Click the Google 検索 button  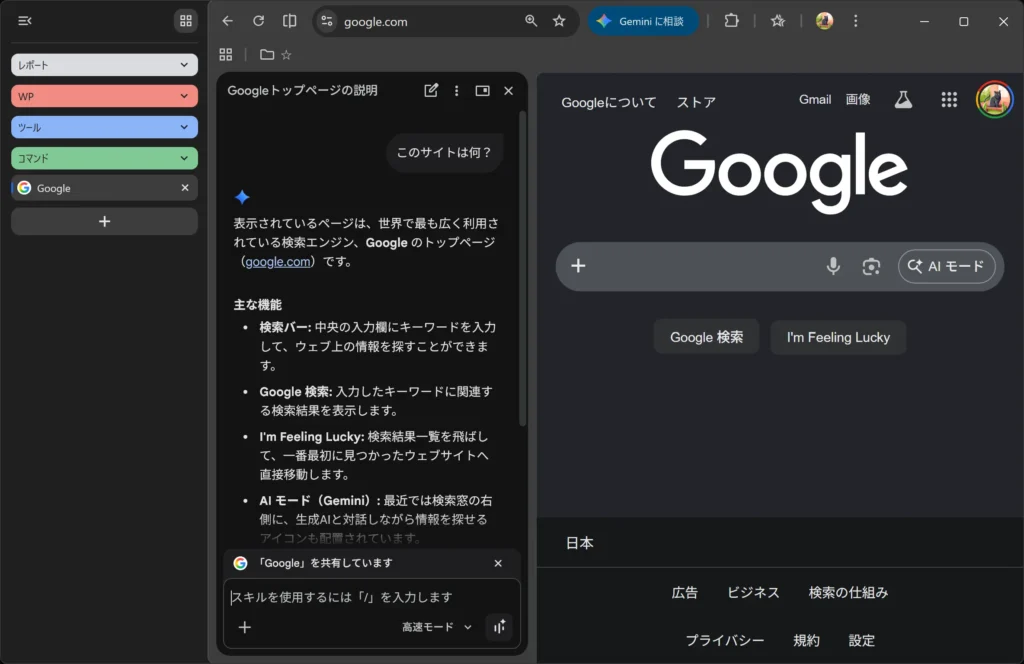point(707,337)
